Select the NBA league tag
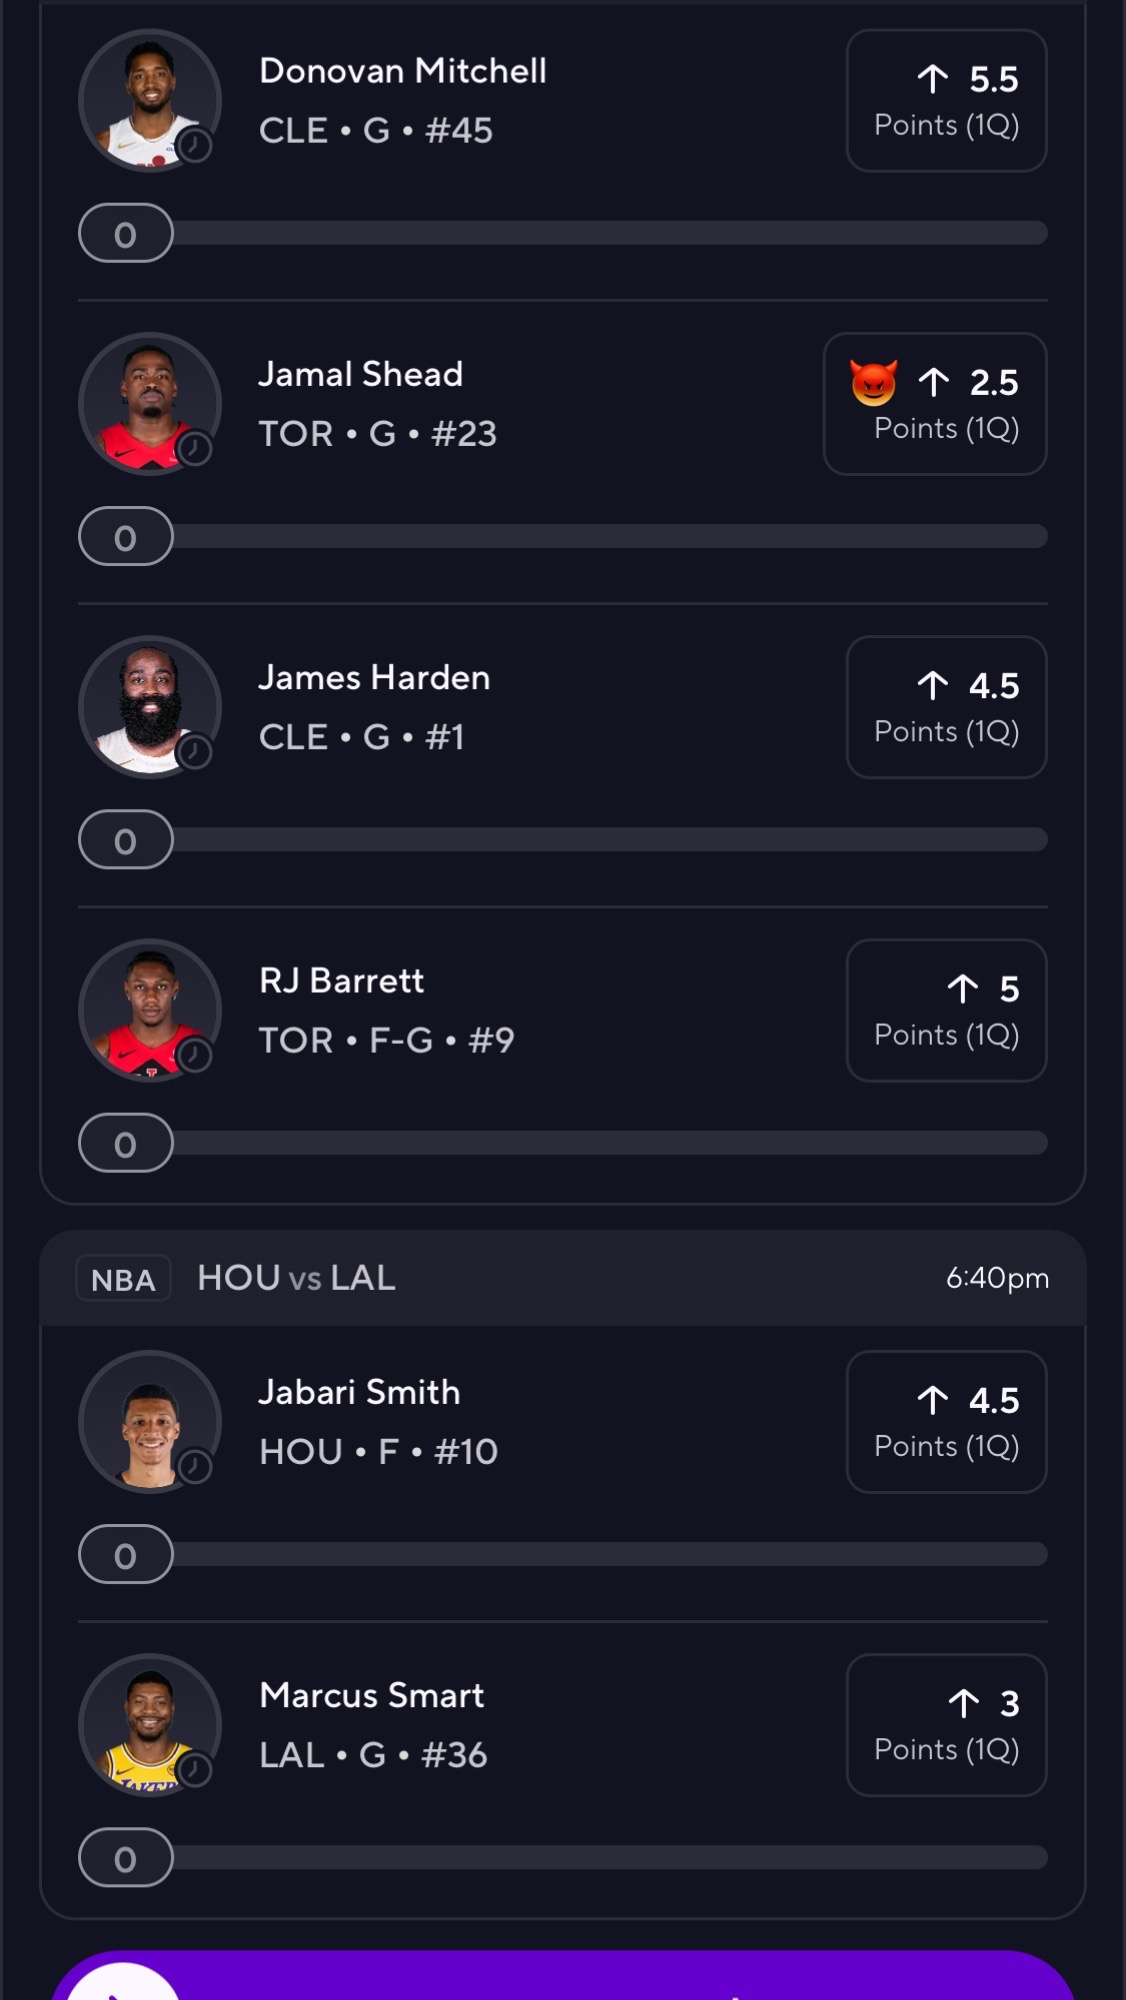1126x2000 pixels. coord(123,1279)
